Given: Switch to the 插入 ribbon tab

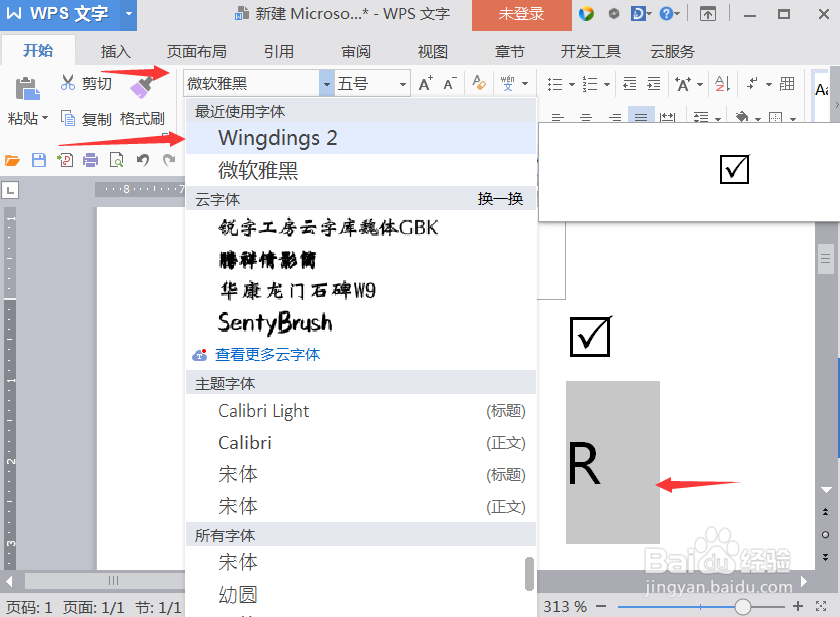Looking at the screenshot, I should [x=115, y=51].
